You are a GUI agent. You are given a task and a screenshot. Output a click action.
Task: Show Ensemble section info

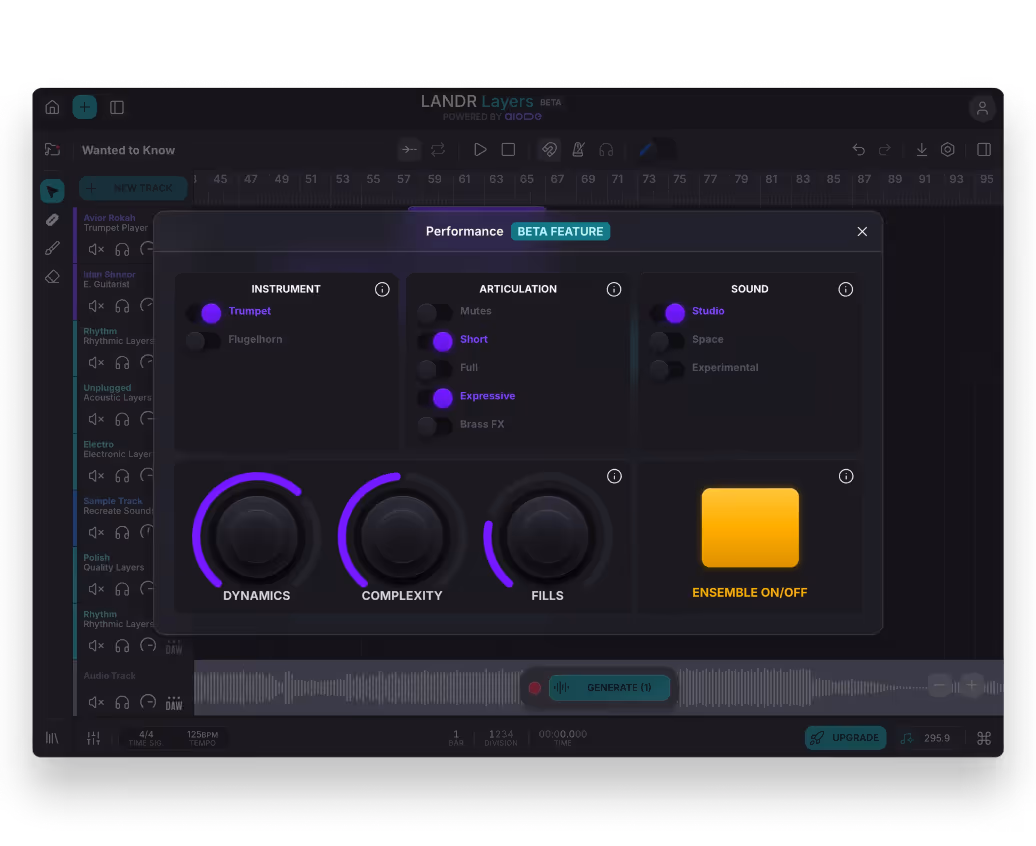[x=846, y=476]
